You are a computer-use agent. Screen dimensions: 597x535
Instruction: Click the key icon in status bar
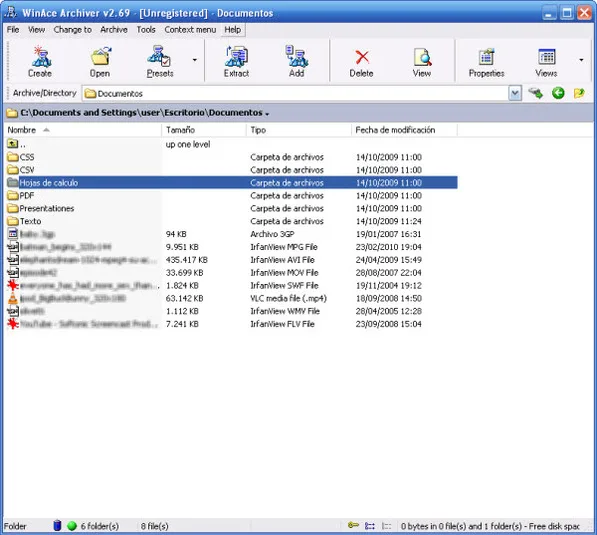353,525
